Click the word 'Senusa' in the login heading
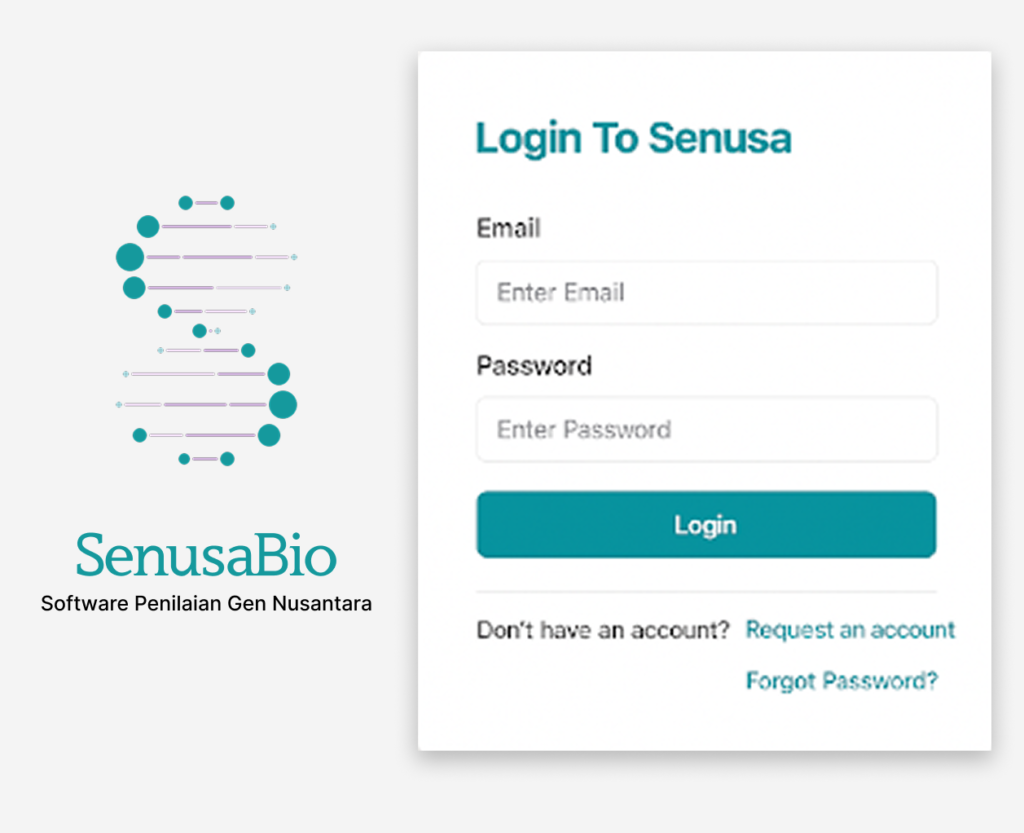 pyautogui.click(x=719, y=138)
